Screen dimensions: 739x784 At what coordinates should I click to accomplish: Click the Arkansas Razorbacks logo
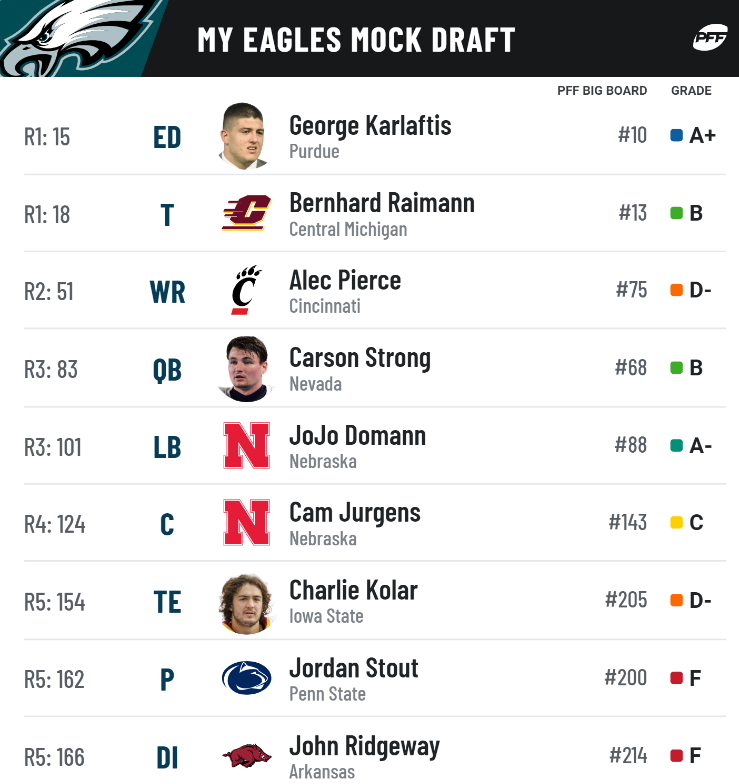pyautogui.click(x=246, y=755)
